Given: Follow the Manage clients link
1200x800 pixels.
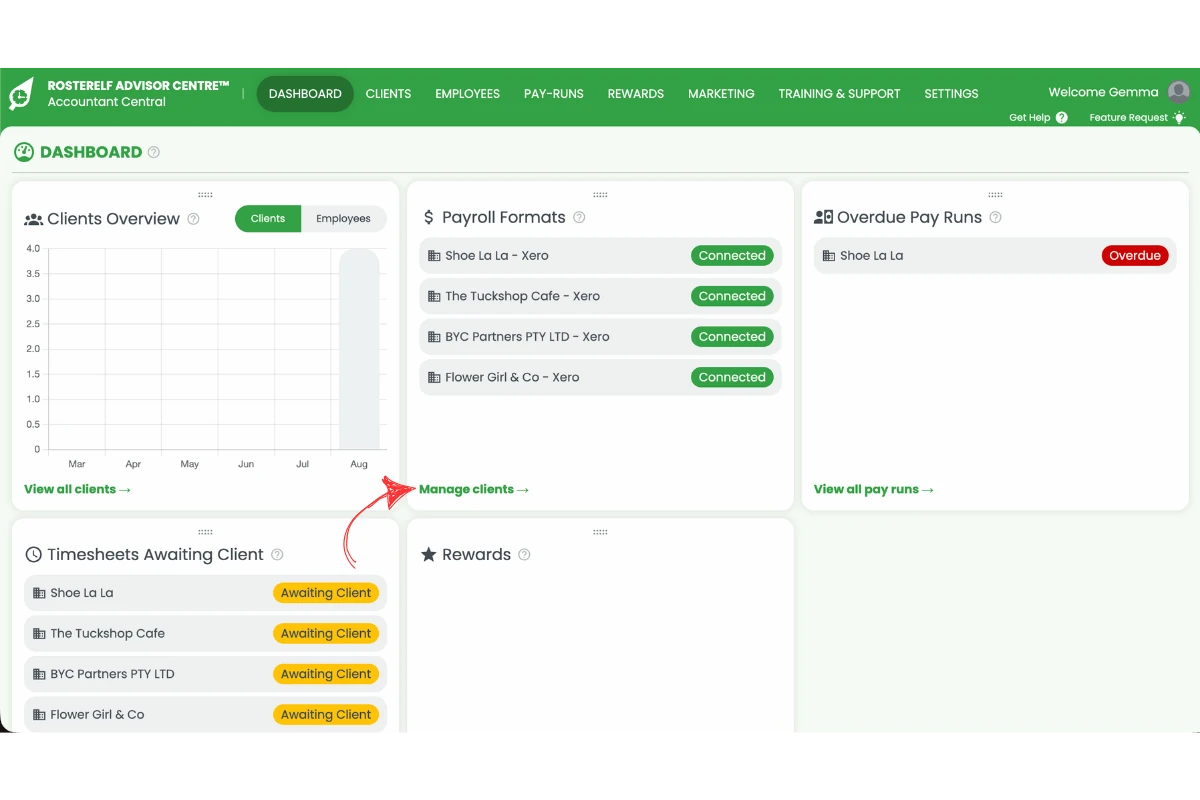Looking at the screenshot, I should (x=474, y=490).
